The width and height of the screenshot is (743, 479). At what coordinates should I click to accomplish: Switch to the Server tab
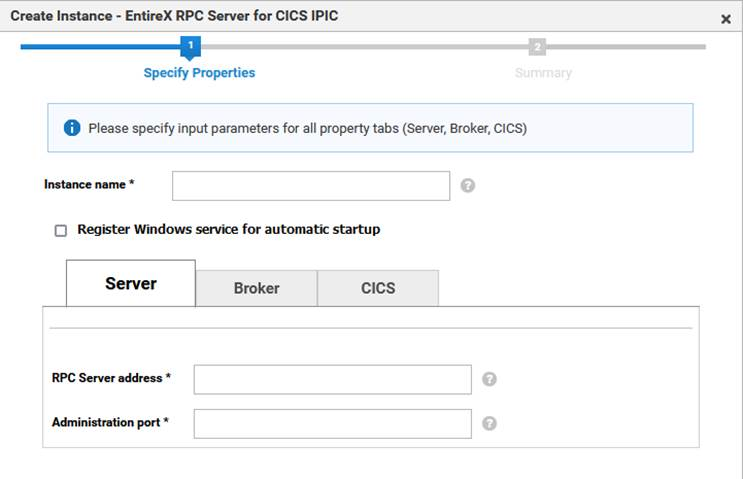click(131, 283)
